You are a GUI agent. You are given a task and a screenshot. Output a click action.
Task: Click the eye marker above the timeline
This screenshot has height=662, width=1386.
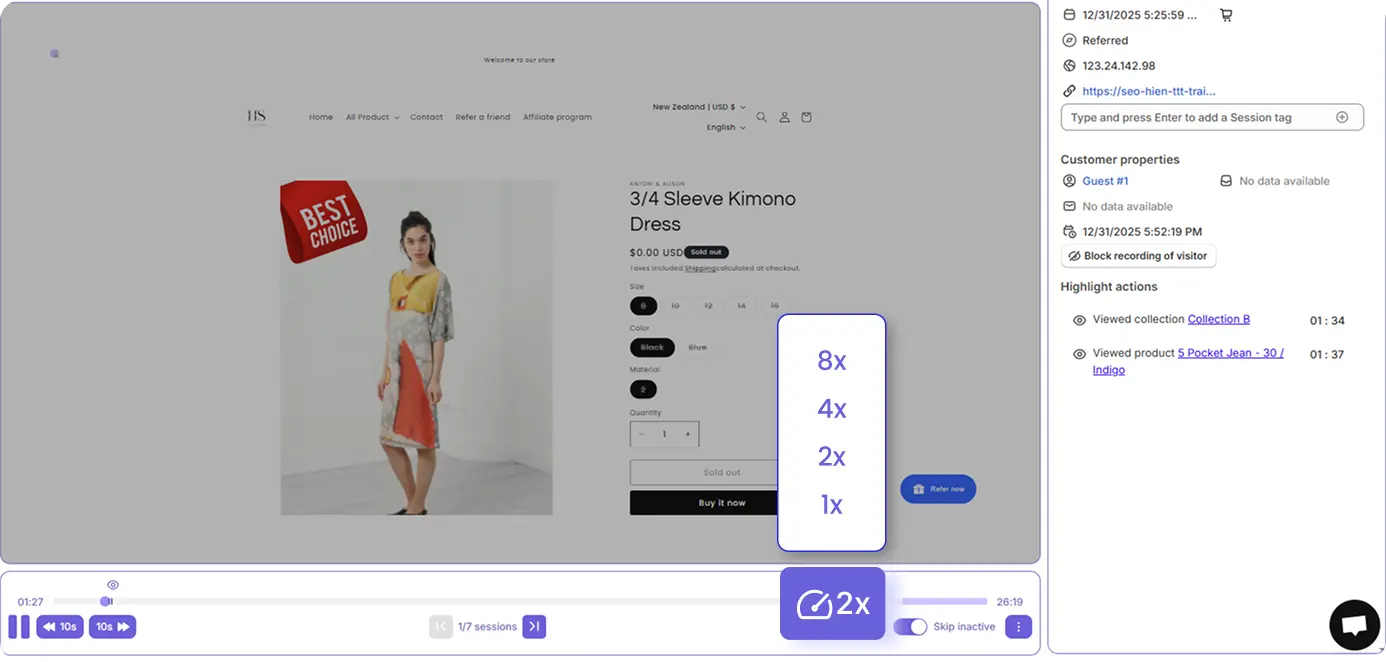coord(113,585)
